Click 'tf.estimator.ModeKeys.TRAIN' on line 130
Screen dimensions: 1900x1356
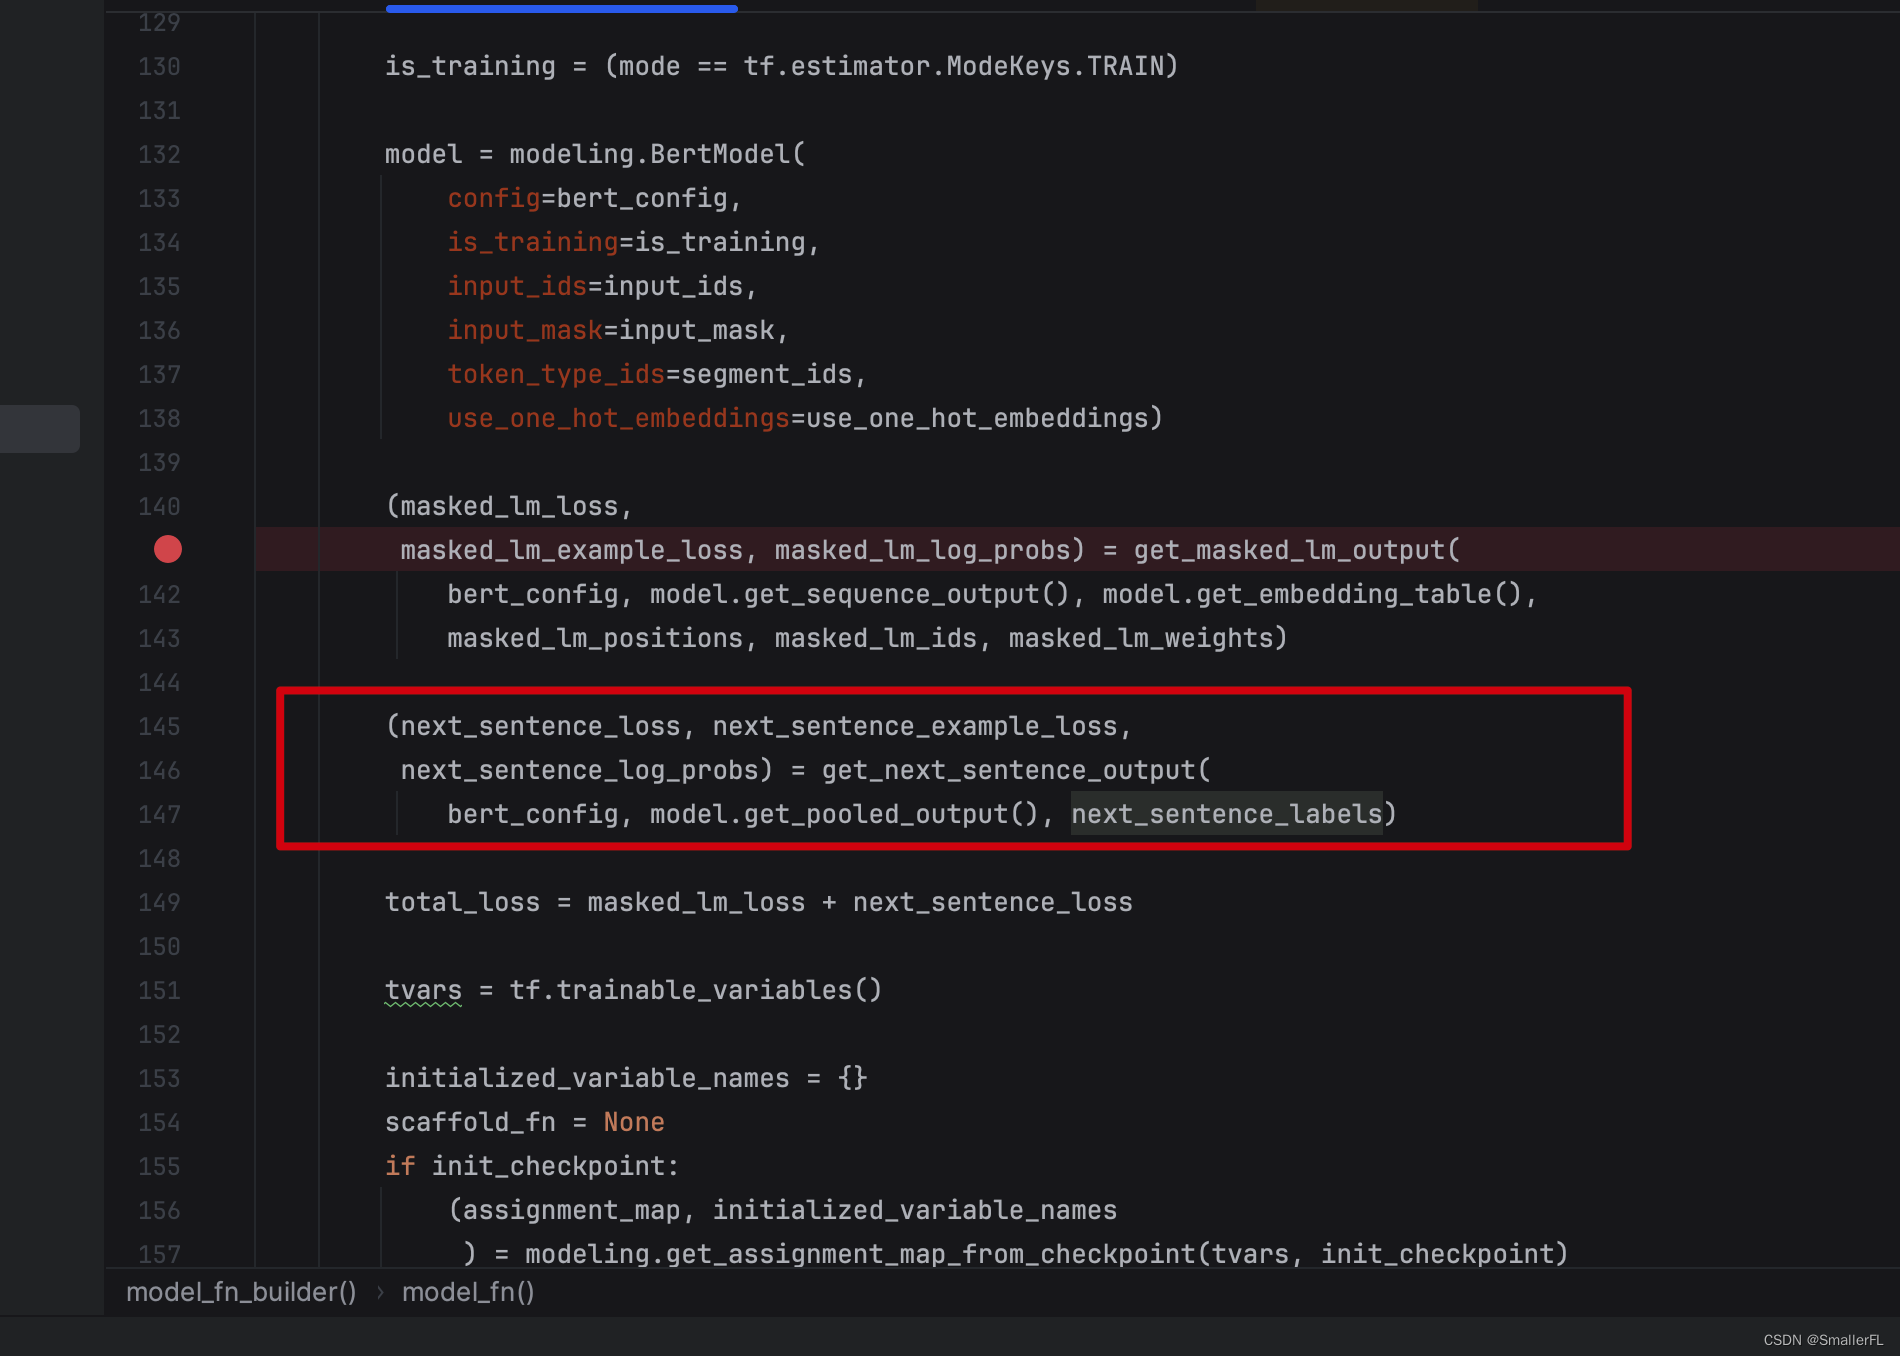(x=953, y=66)
